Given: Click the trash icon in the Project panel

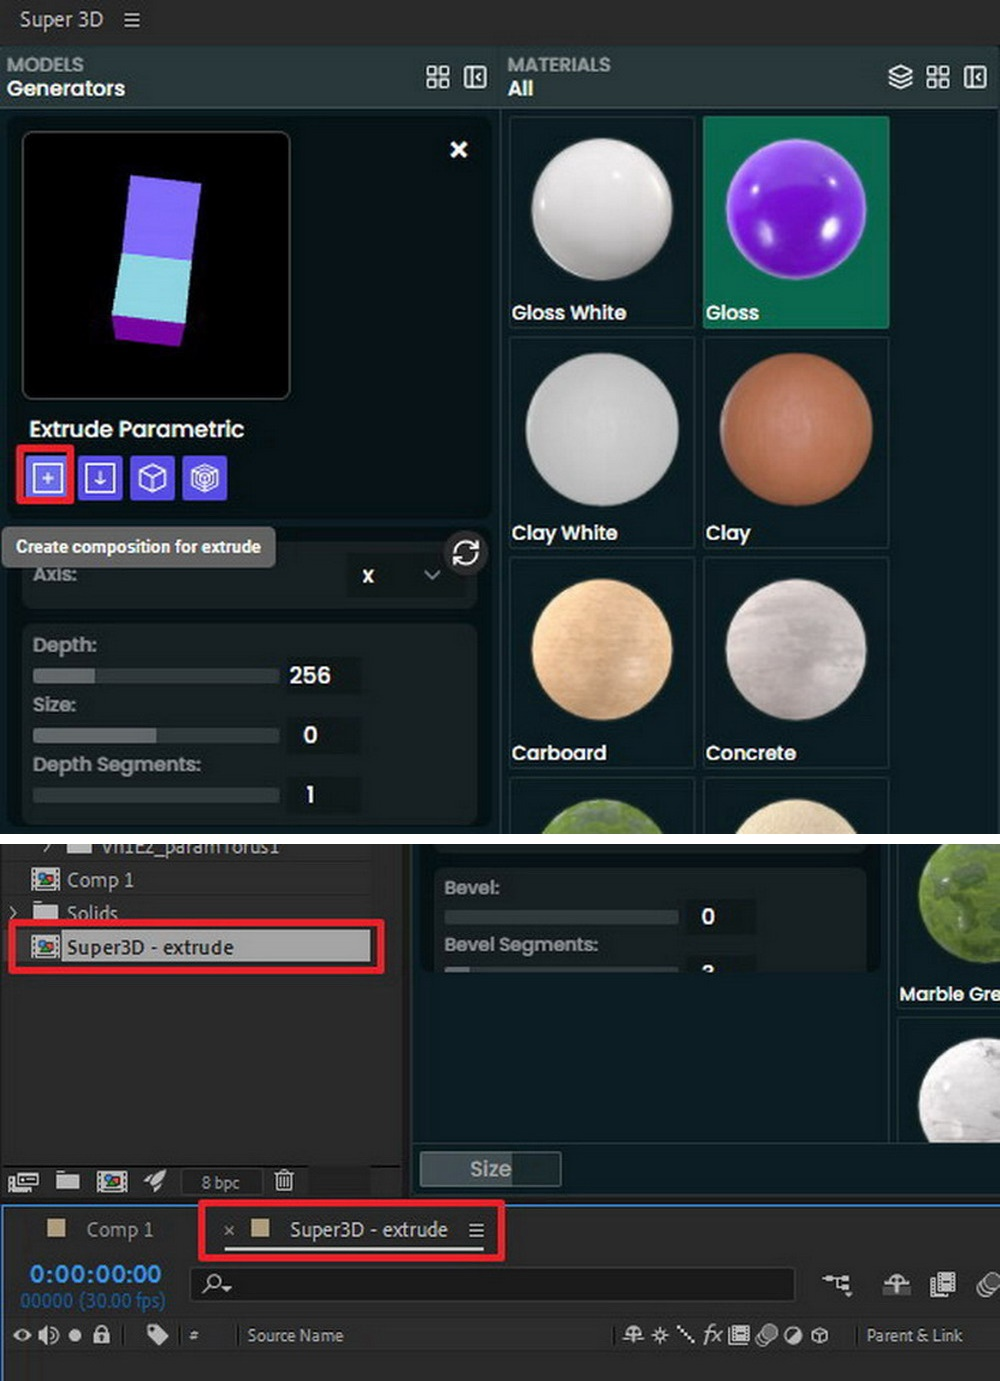Looking at the screenshot, I should click(284, 1181).
